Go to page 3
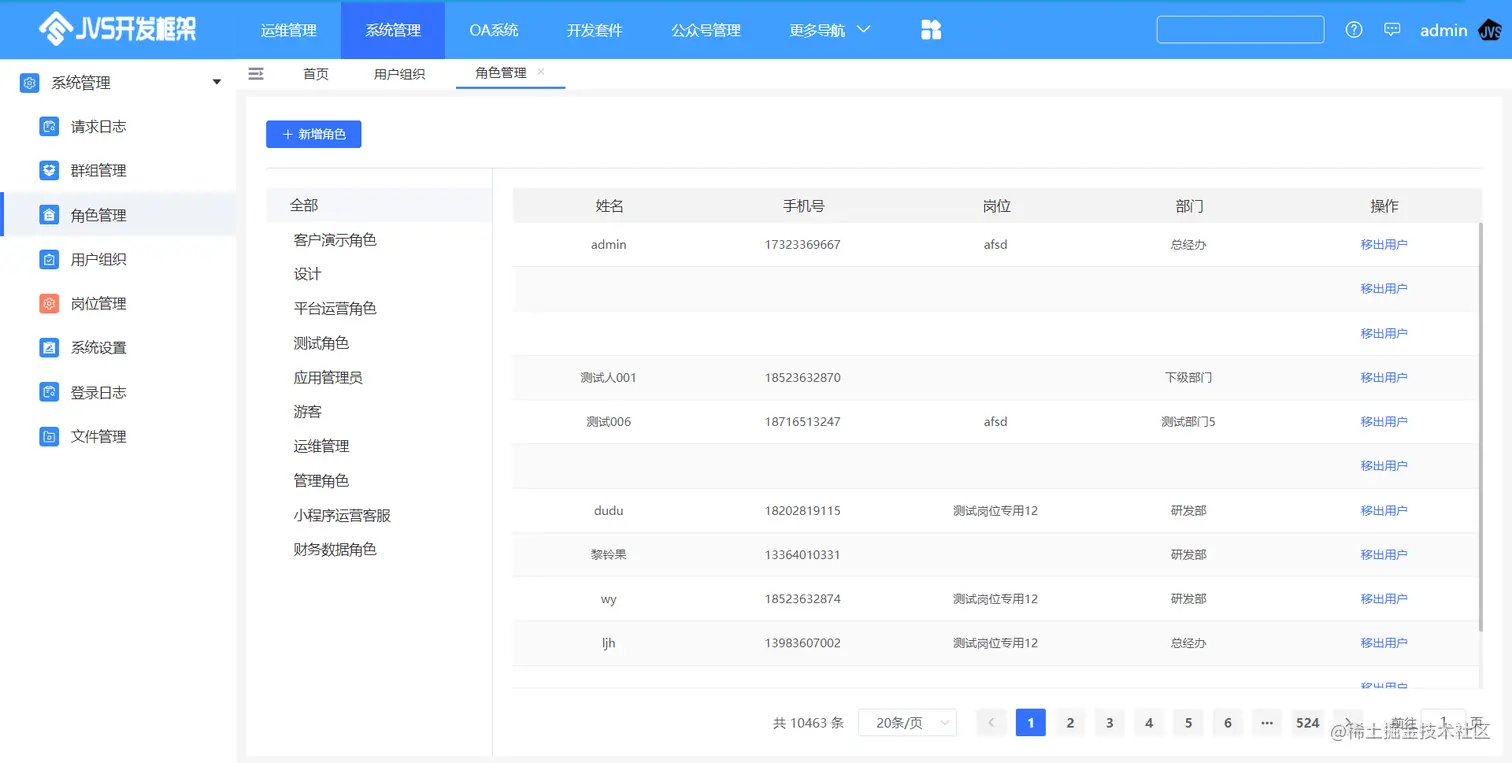The width and height of the screenshot is (1512, 763). [1109, 723]
